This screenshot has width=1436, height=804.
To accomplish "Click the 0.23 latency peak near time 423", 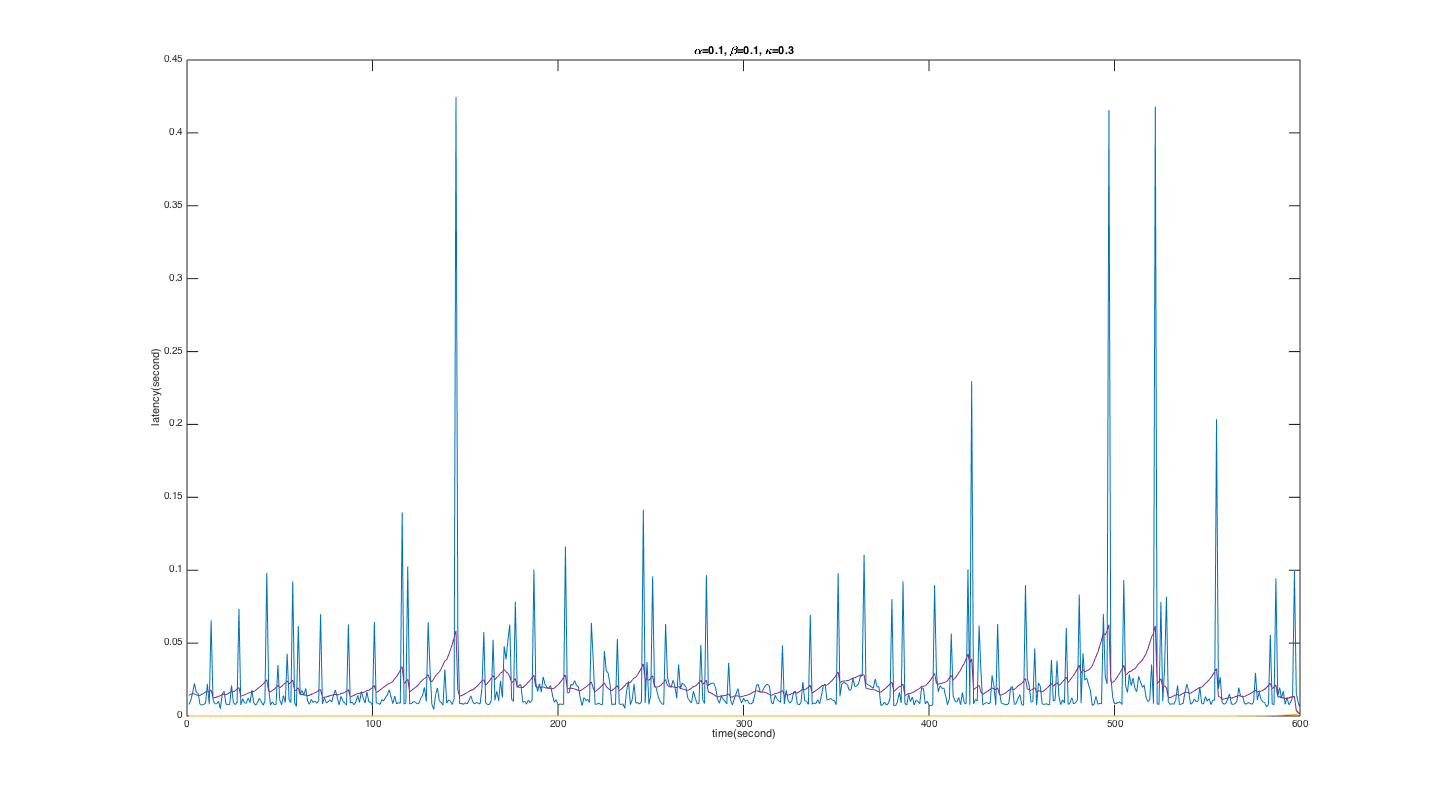I will 971,382.
